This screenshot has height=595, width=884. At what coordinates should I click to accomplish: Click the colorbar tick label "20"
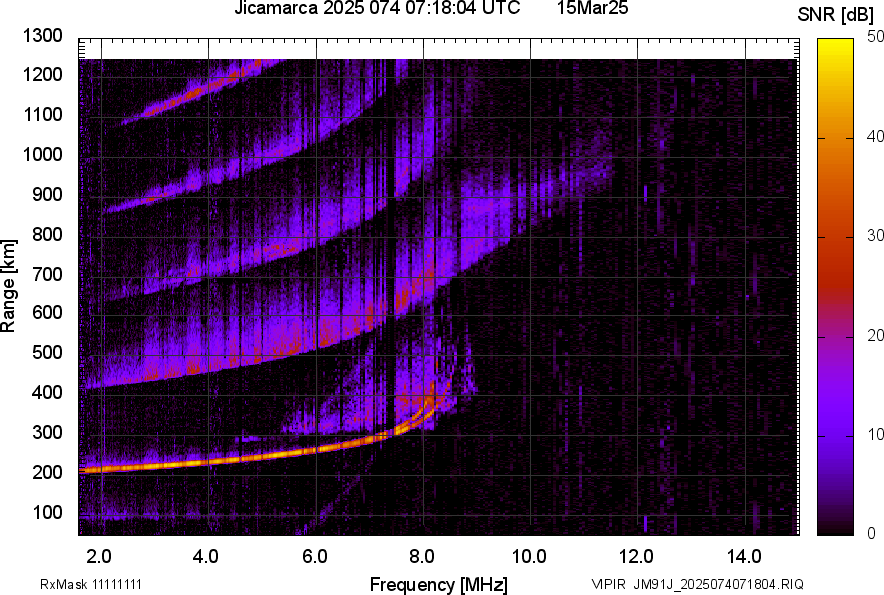click(875, 335)
